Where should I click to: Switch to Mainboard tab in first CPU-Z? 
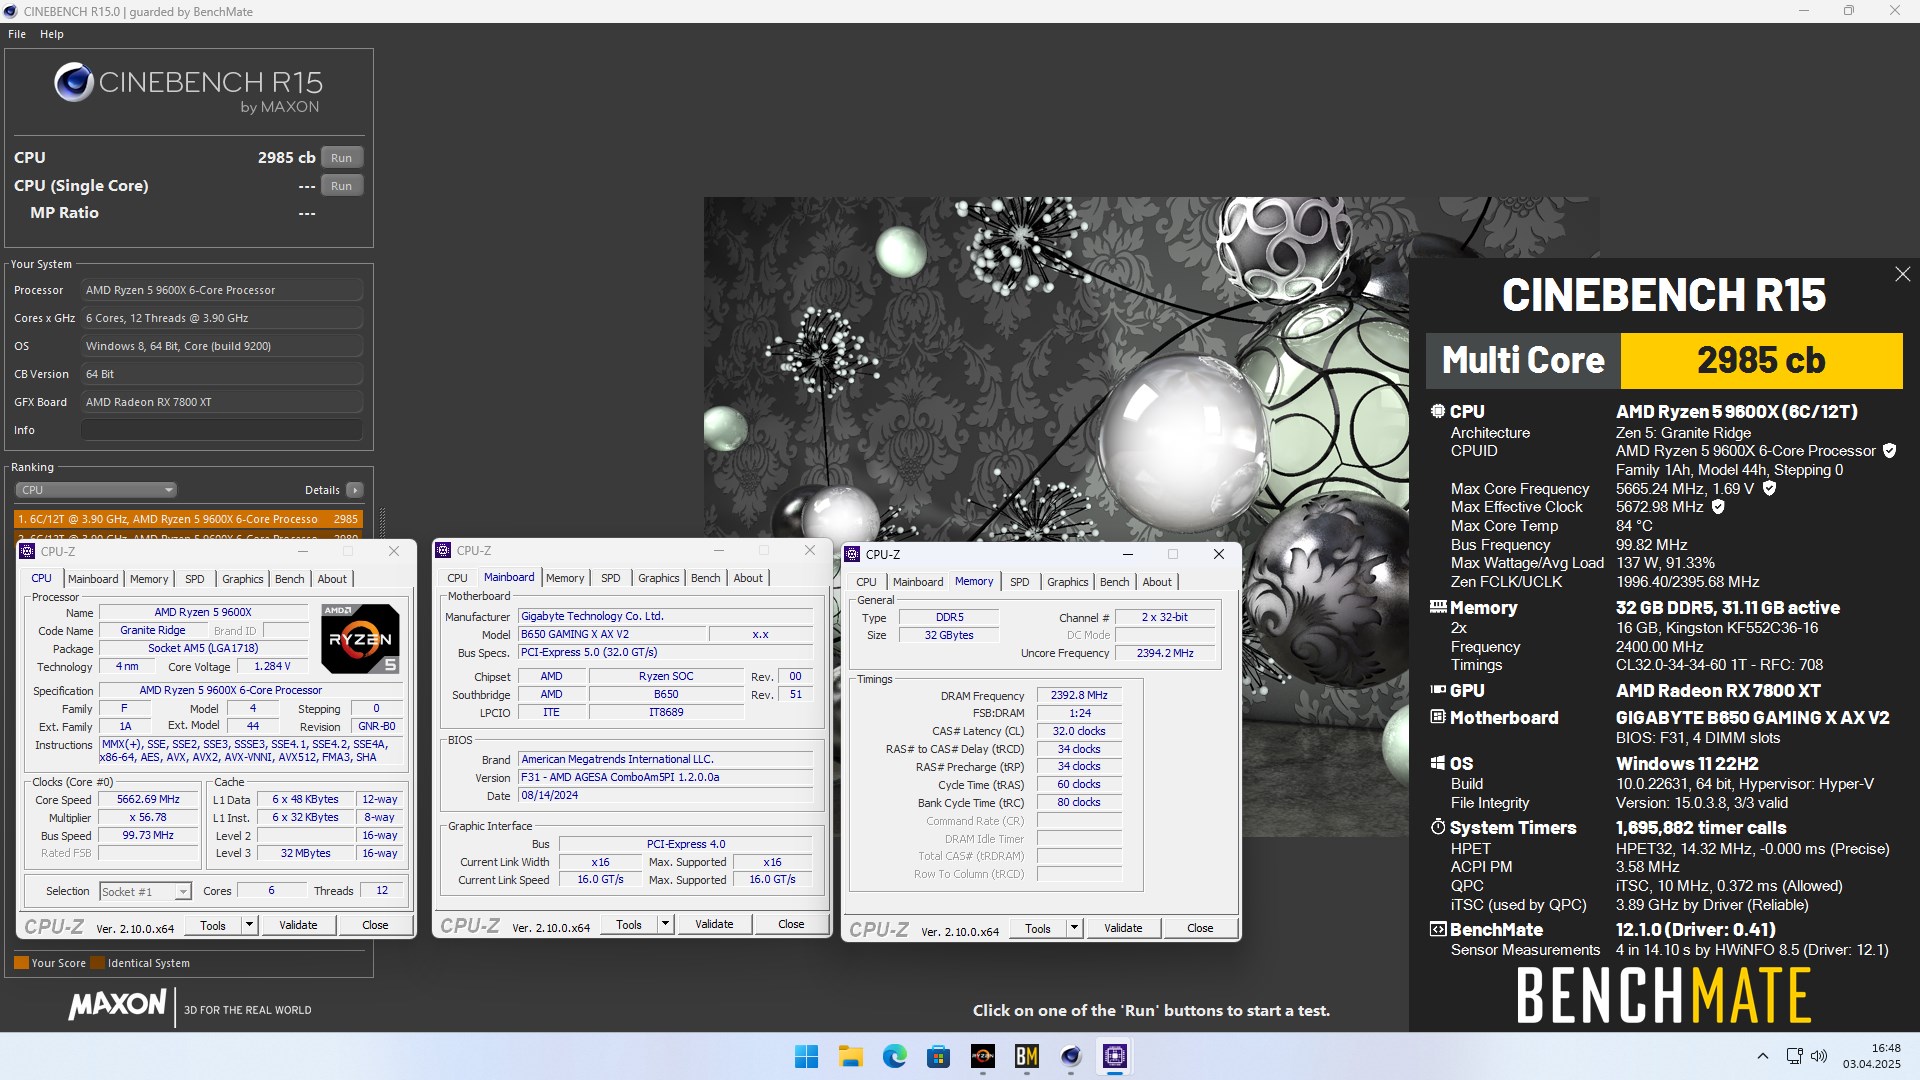[93, 579]
